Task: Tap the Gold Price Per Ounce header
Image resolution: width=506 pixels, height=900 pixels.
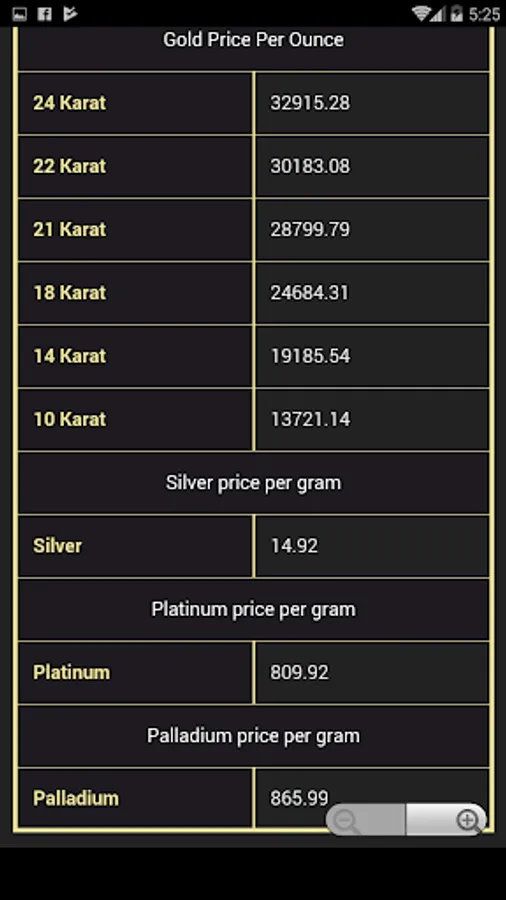Action: tap(254, 40)
